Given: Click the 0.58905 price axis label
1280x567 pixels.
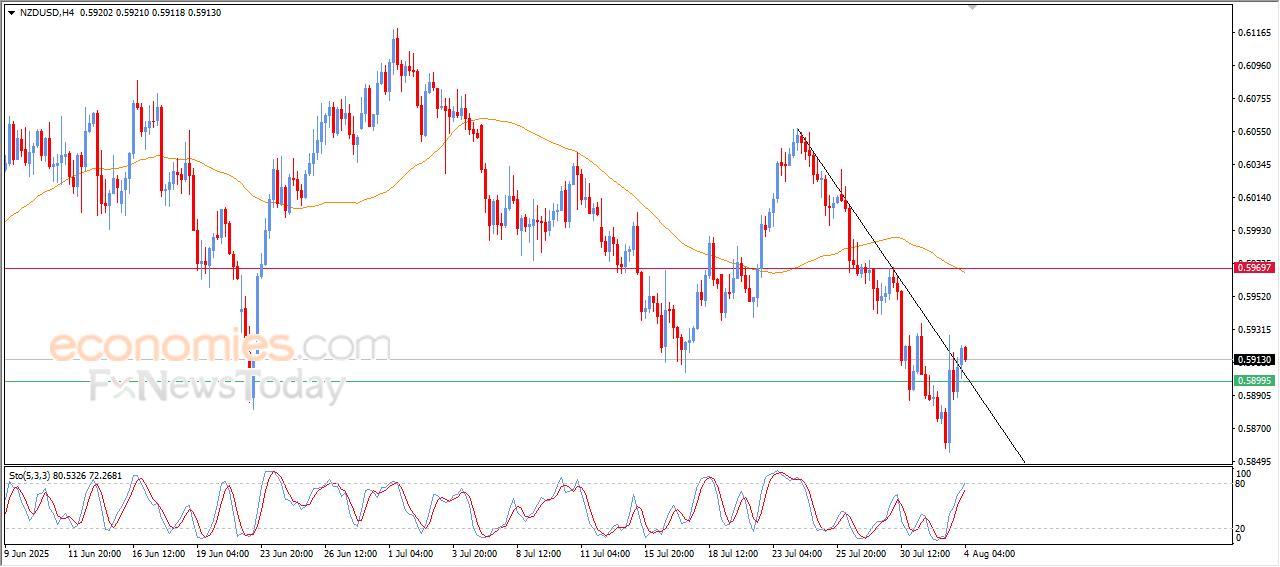Looking at the screenshot, I should click(x=1254, y=396).
